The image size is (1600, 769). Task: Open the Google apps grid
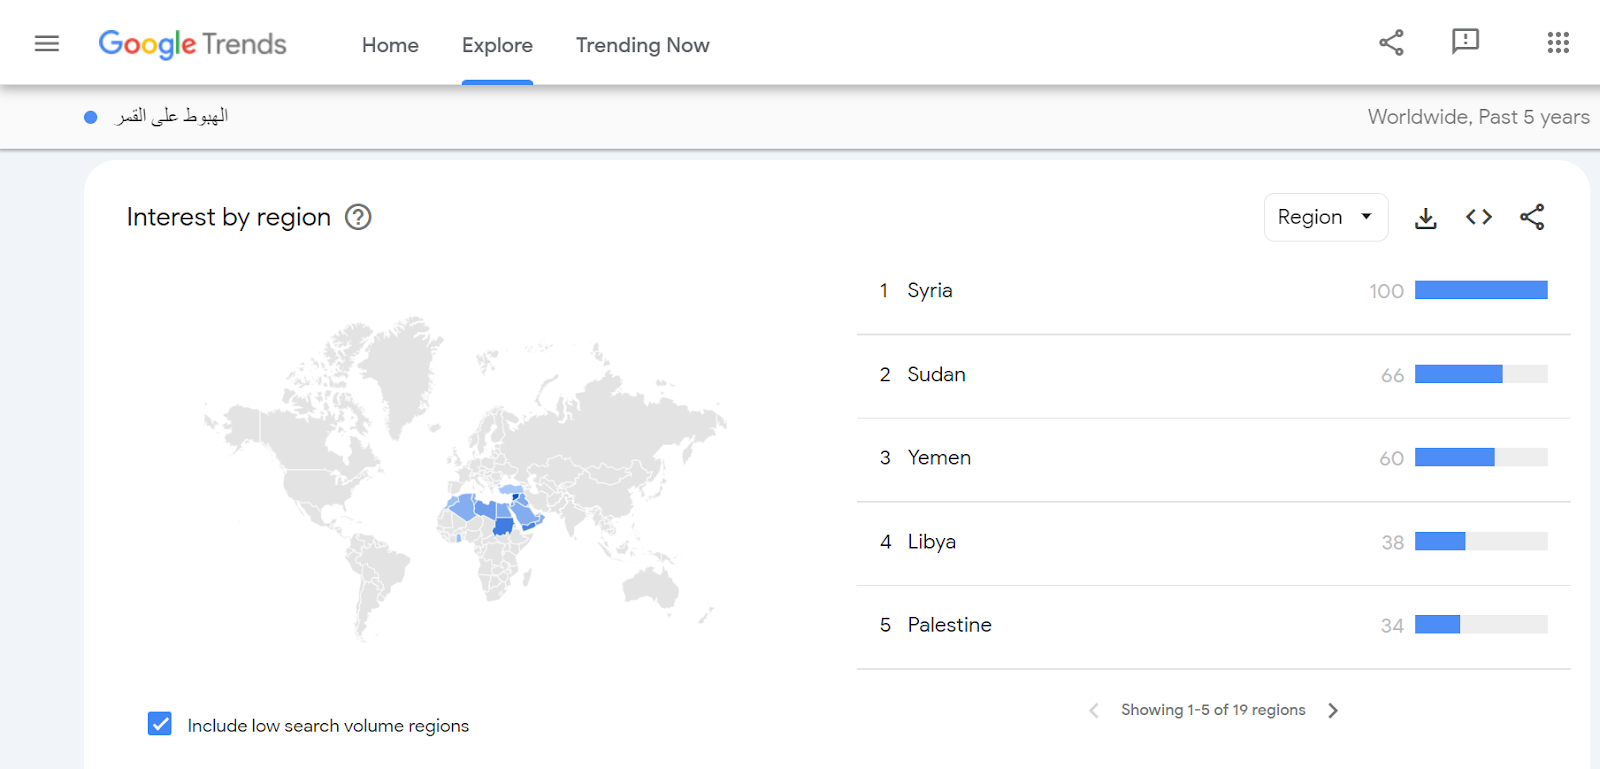pyautogui.click(x=1558, y=42)
